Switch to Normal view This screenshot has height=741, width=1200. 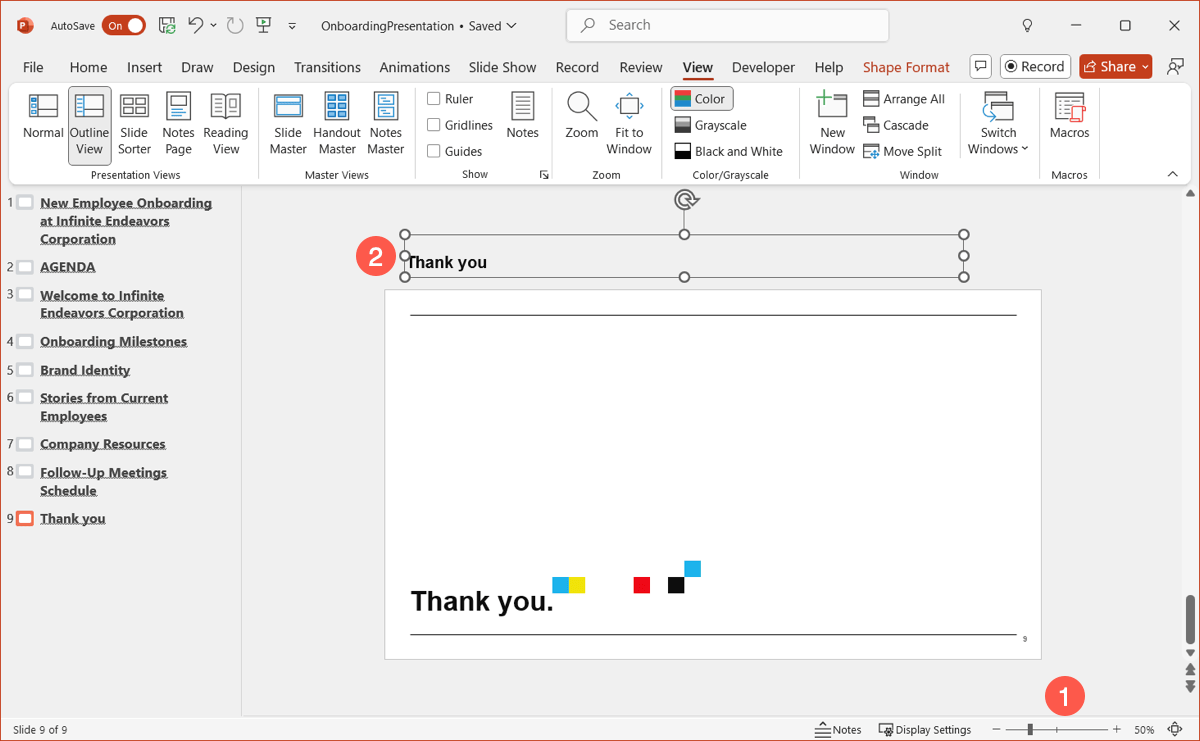tap(43, 118)
